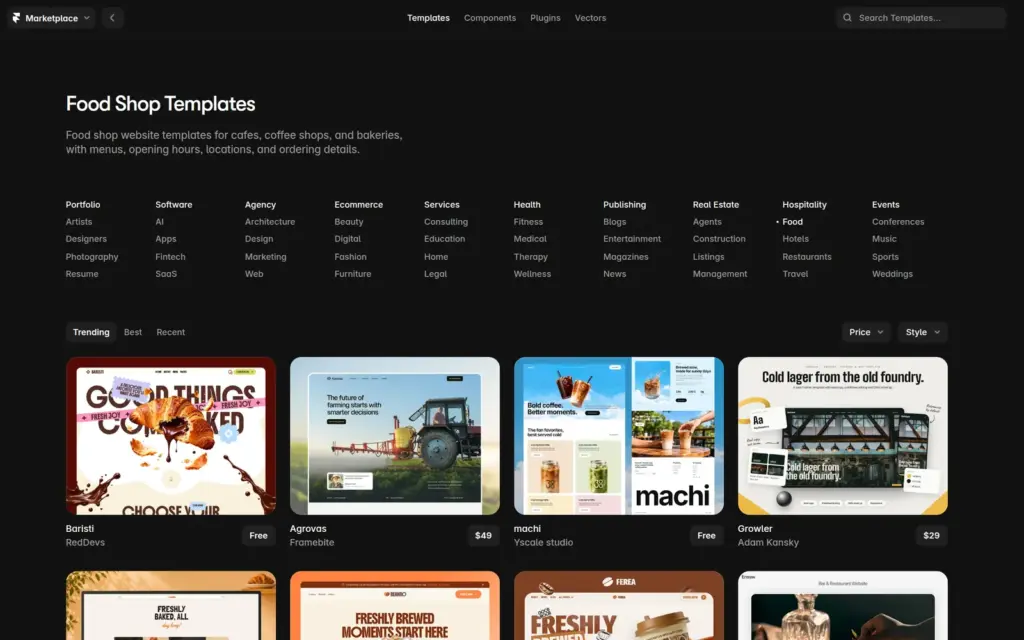Open the Conferences category link

(898, 221)
